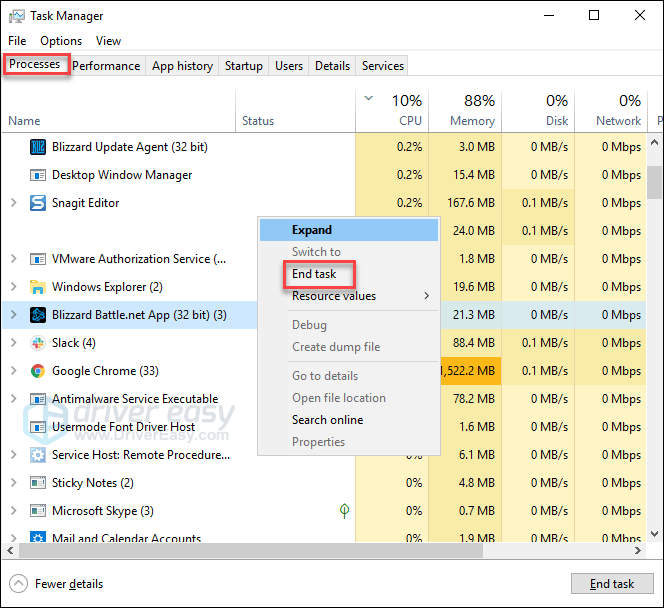Click the vertical scrollbar up arrow
The image size is (664, 608).
(x=654, y=142)
